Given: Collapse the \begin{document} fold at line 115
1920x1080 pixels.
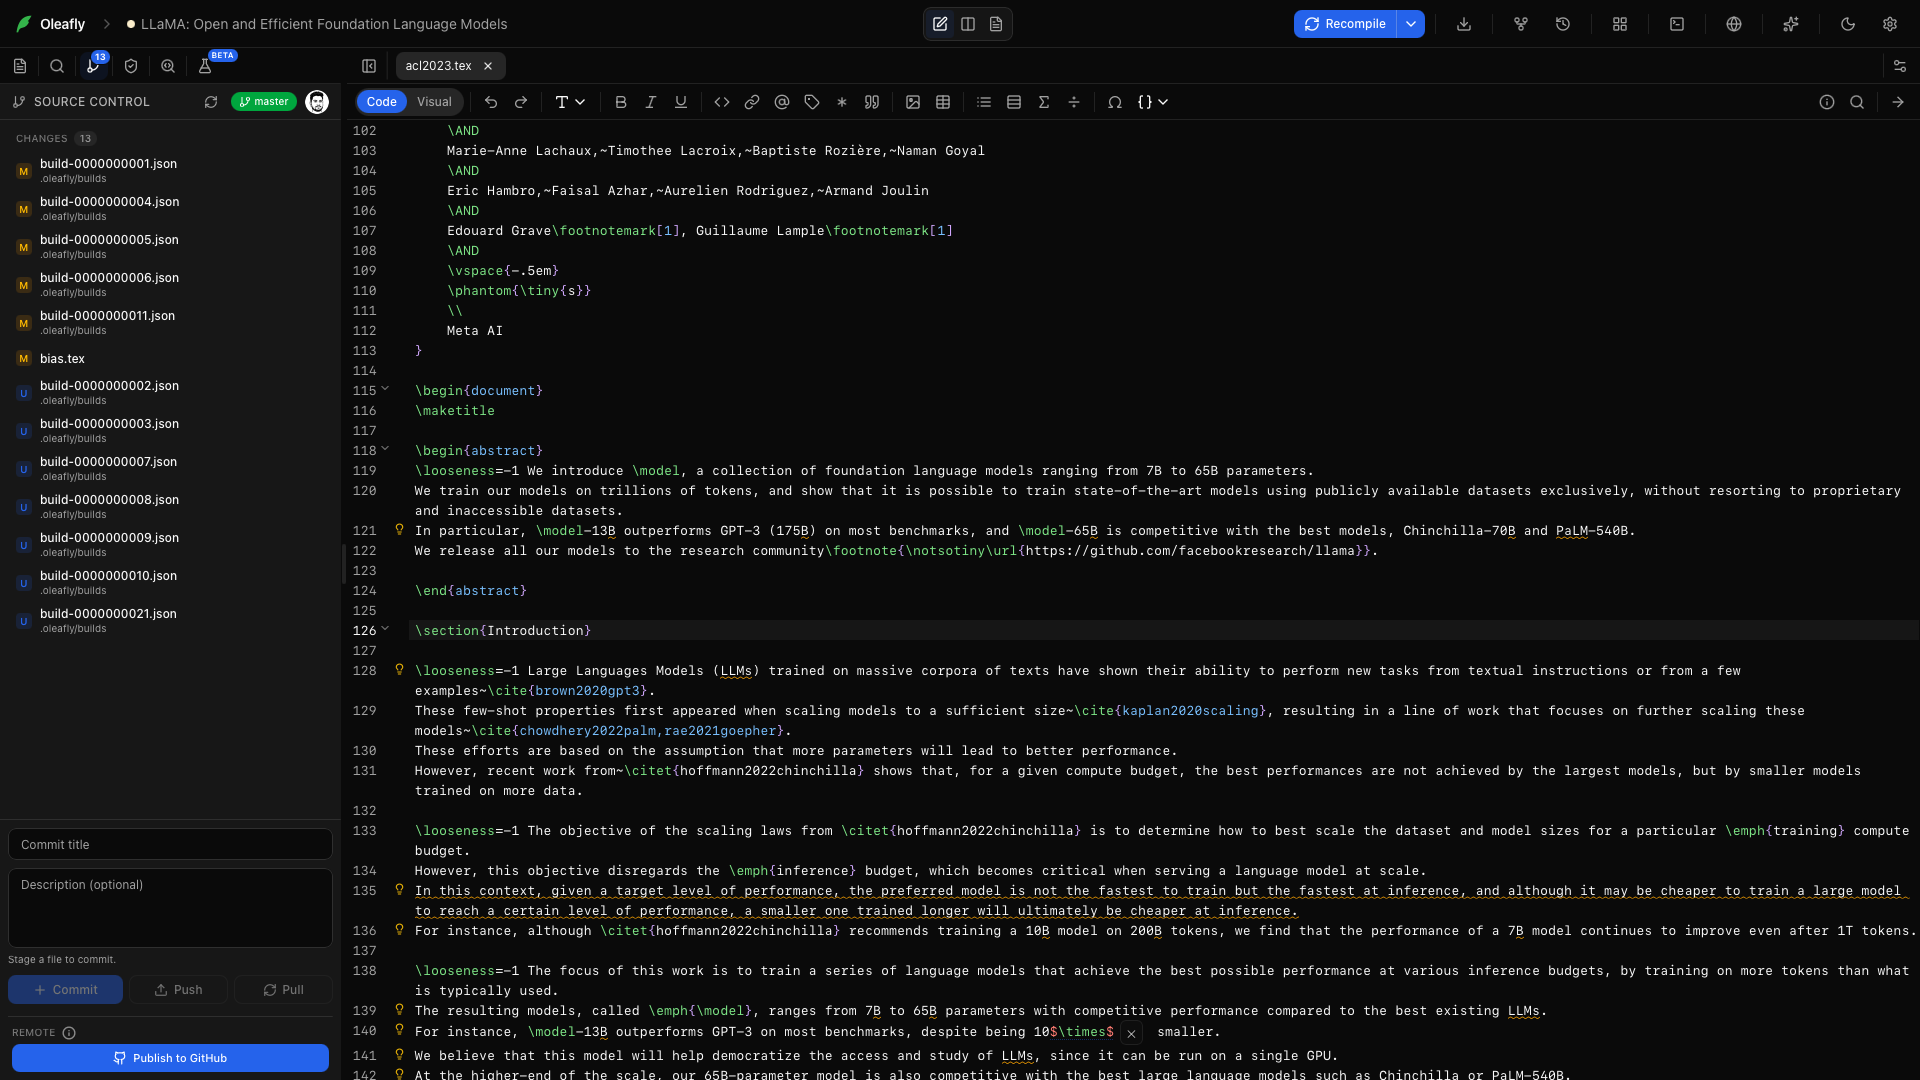Looking at the screenshot, I should 385,389.
